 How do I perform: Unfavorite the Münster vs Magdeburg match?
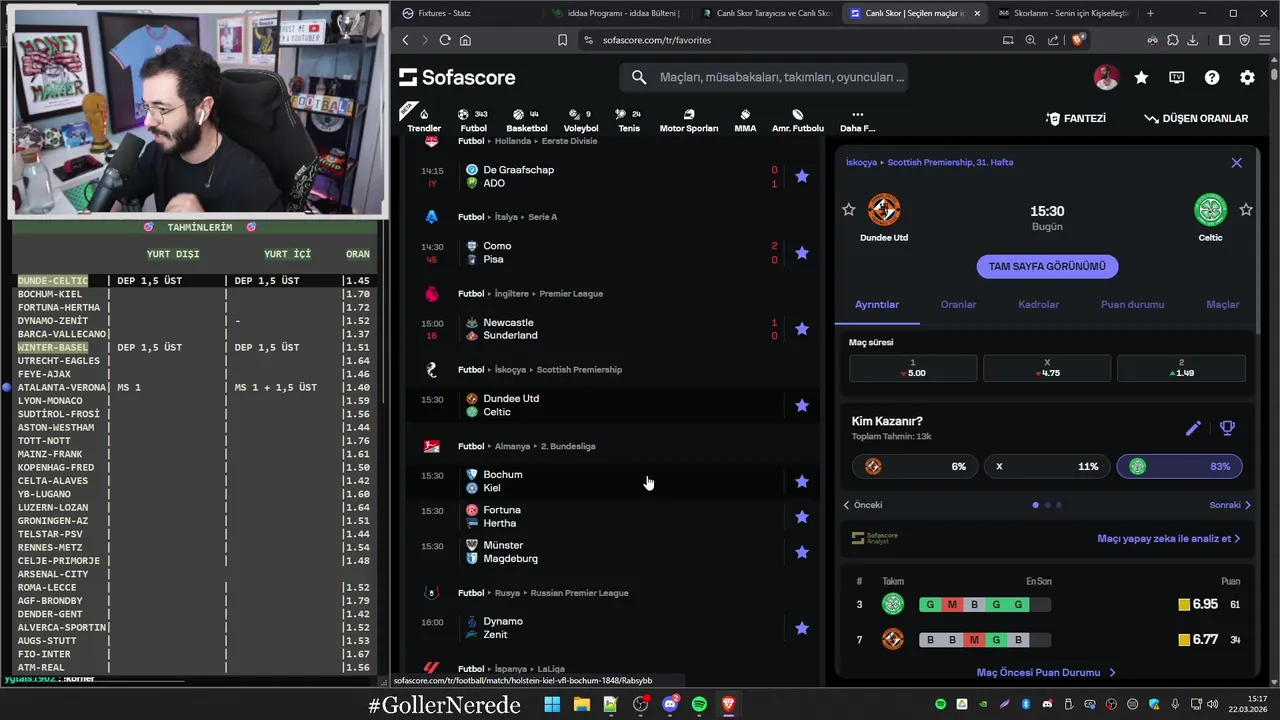click(x=801, y=552)
